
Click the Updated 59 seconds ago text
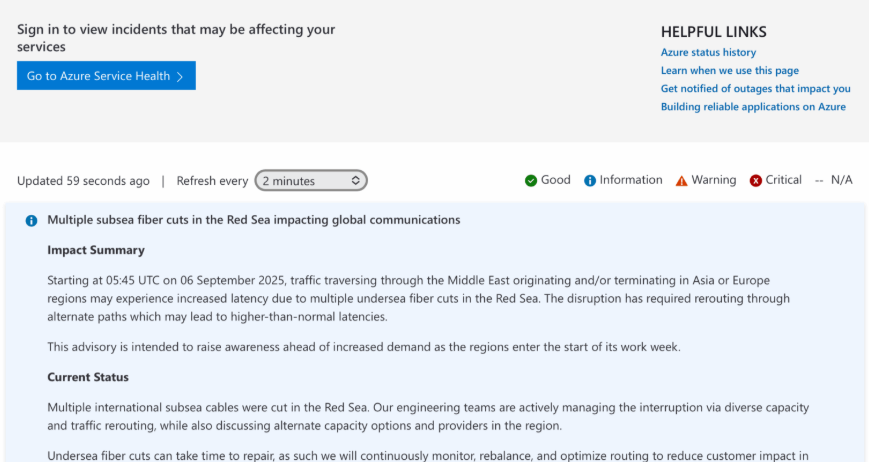click(83, 181)
